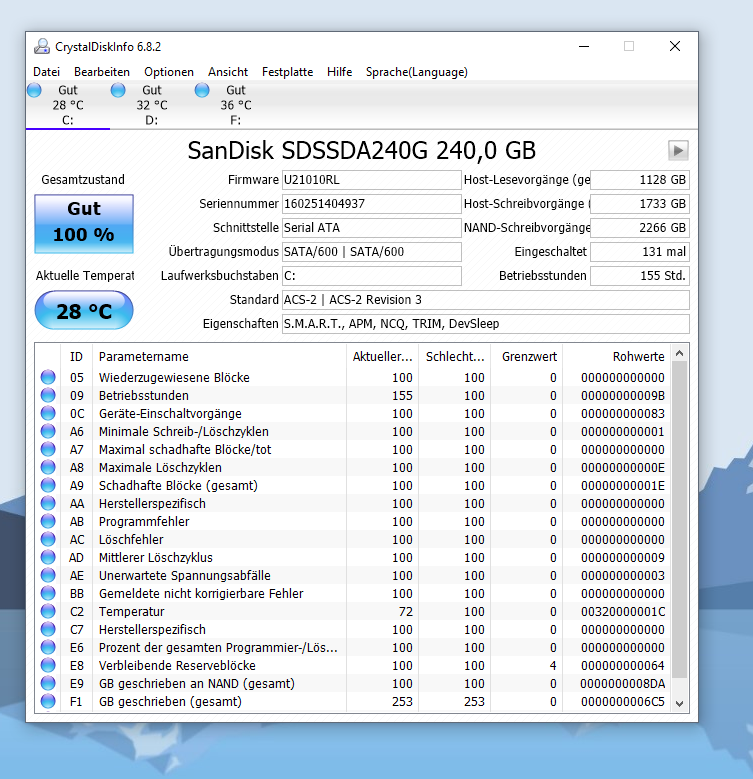Viewport: 753px width, 779px height.
Task: Click the Schlecht... column header
Action: 454,356
